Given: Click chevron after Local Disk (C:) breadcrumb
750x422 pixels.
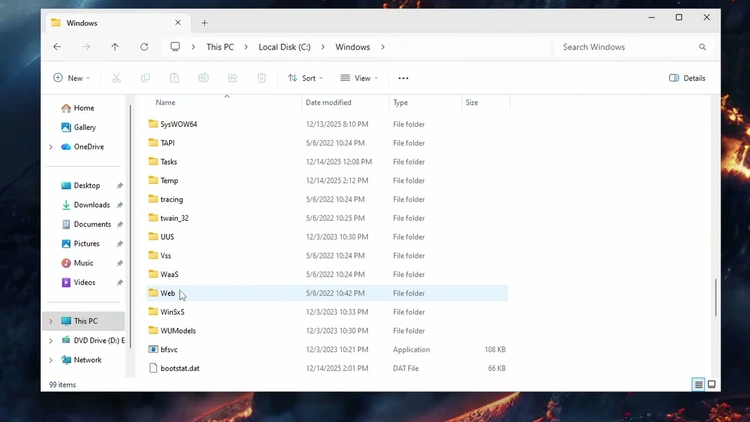Looking at the screenshot, I should point(323,47).
